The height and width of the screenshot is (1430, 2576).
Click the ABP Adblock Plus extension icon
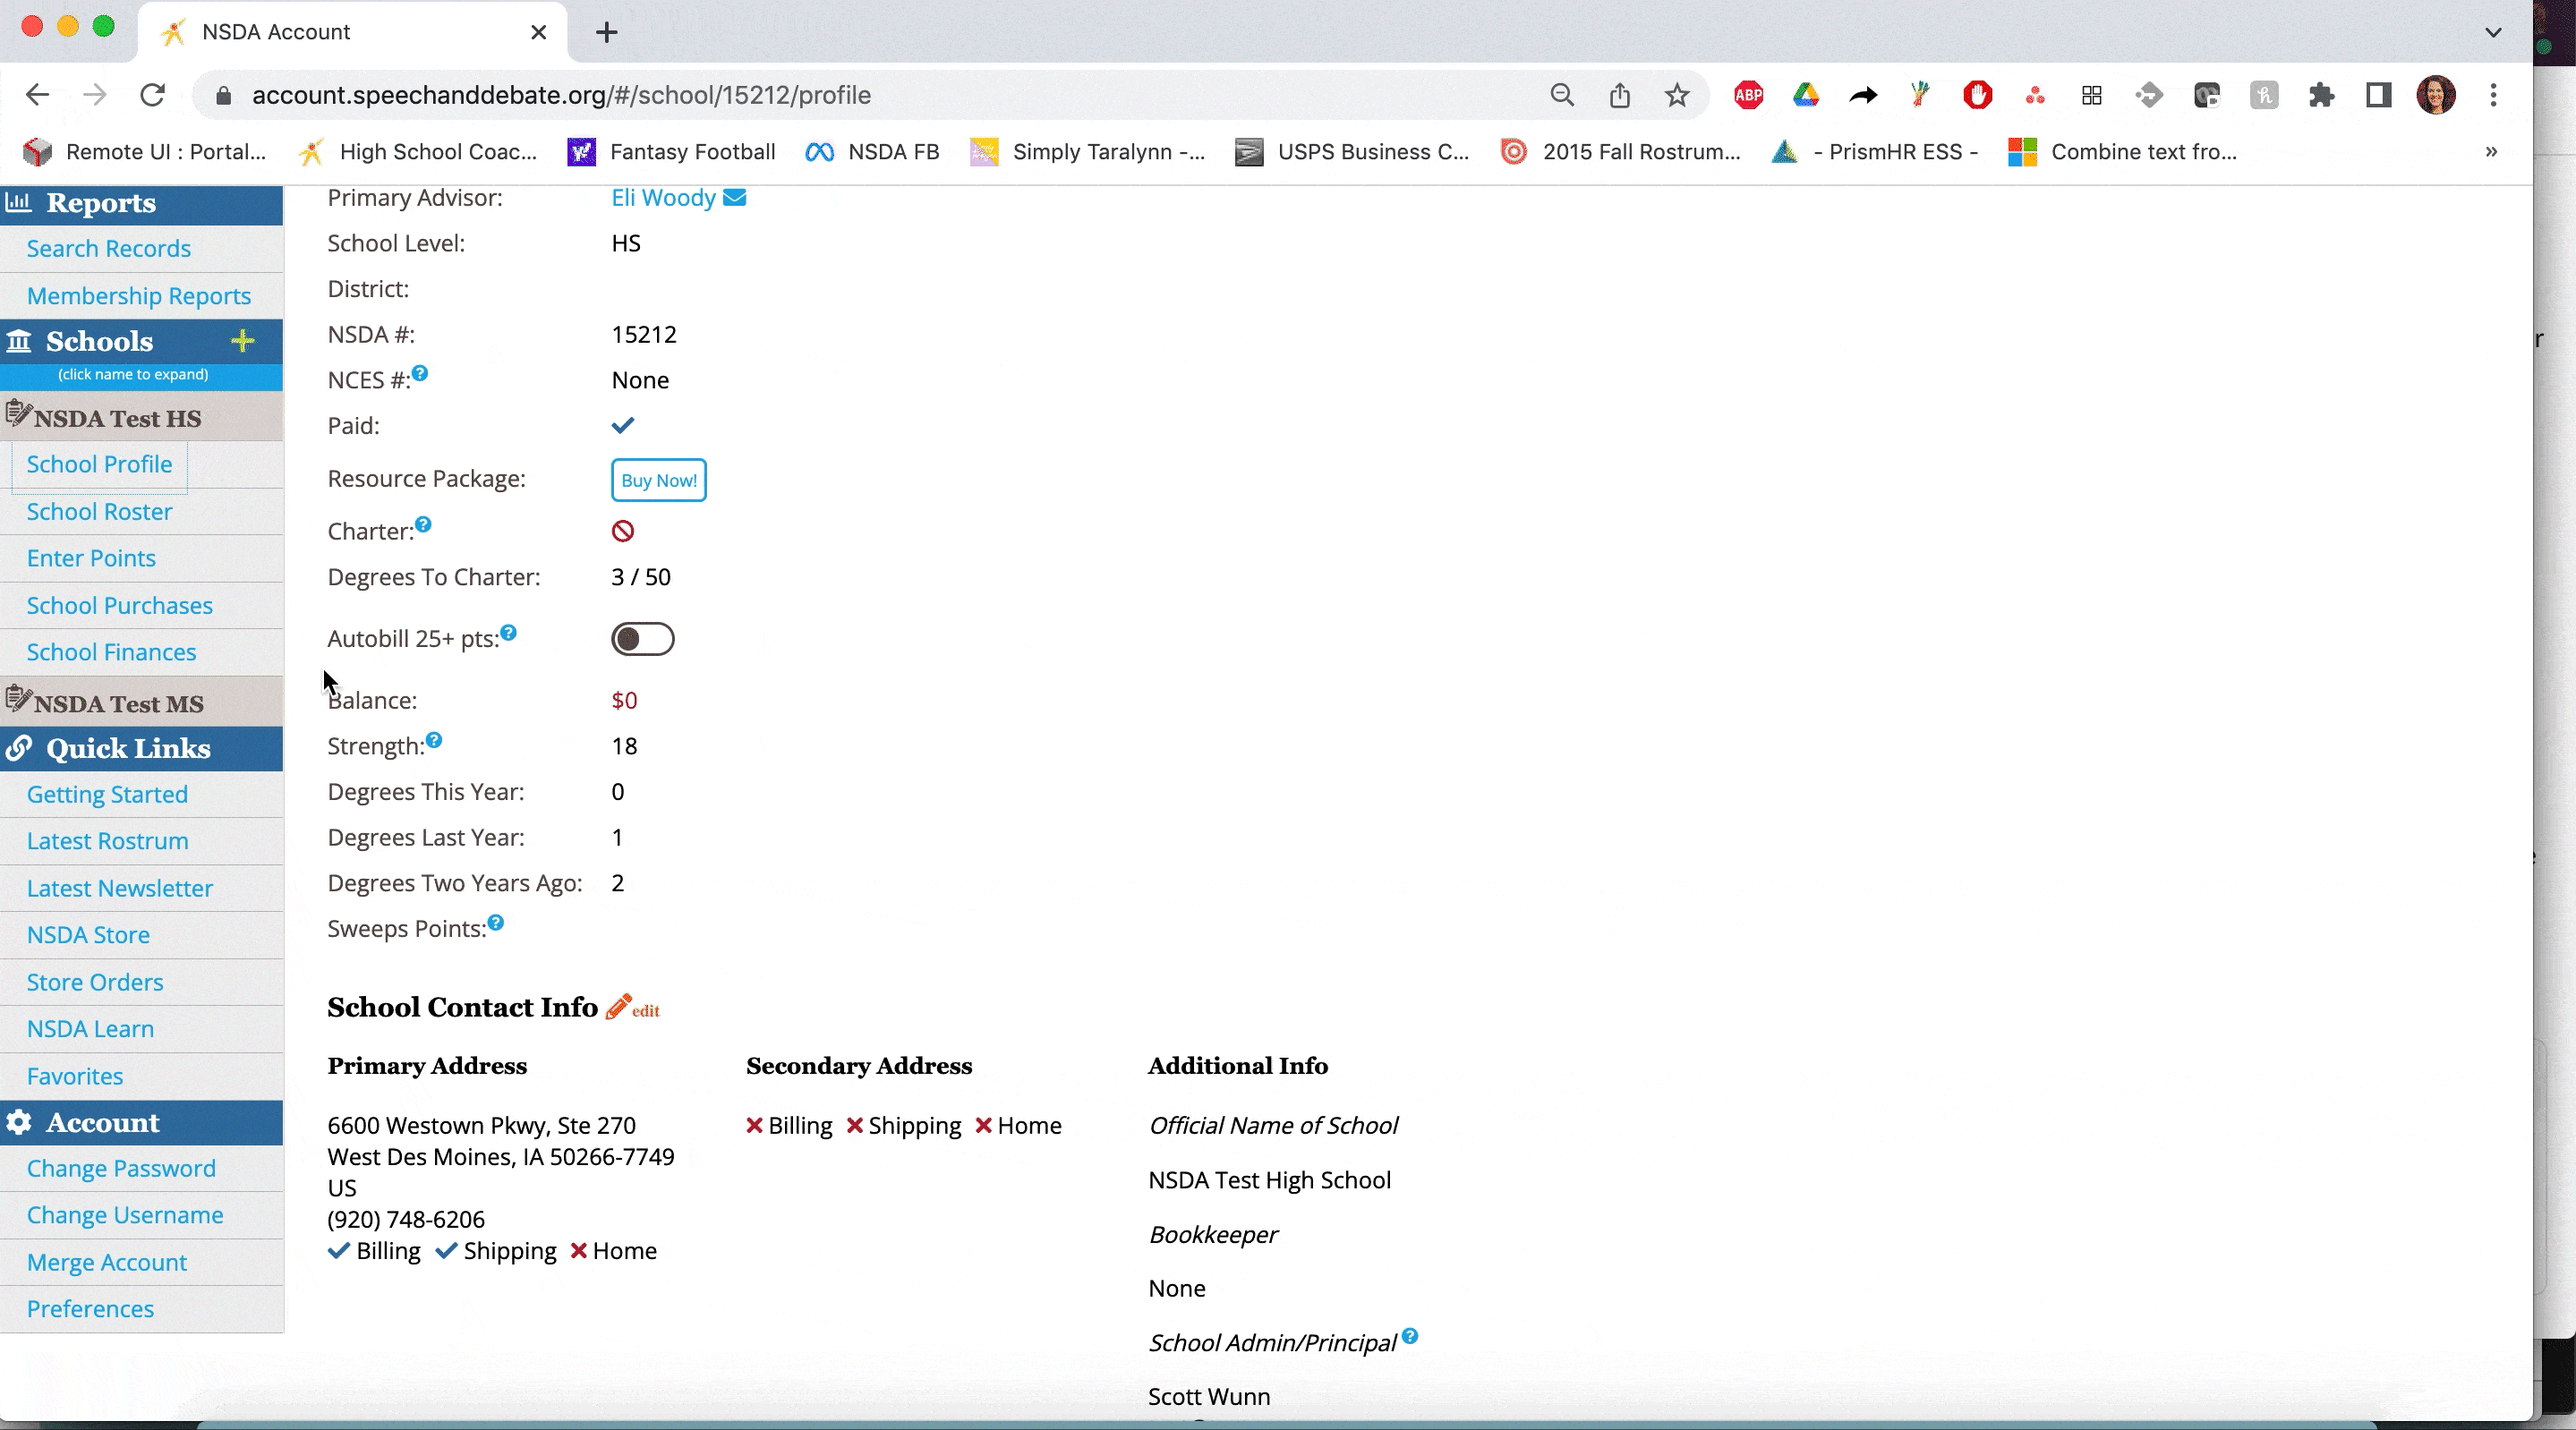1748,95
